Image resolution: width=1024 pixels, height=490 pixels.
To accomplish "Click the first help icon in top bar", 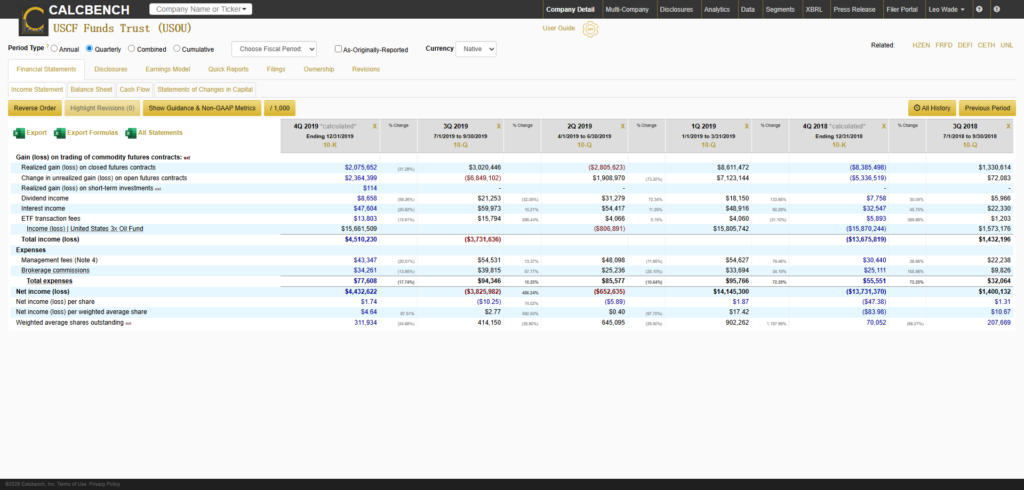I will pyautogui.click(x=979, y=9).
